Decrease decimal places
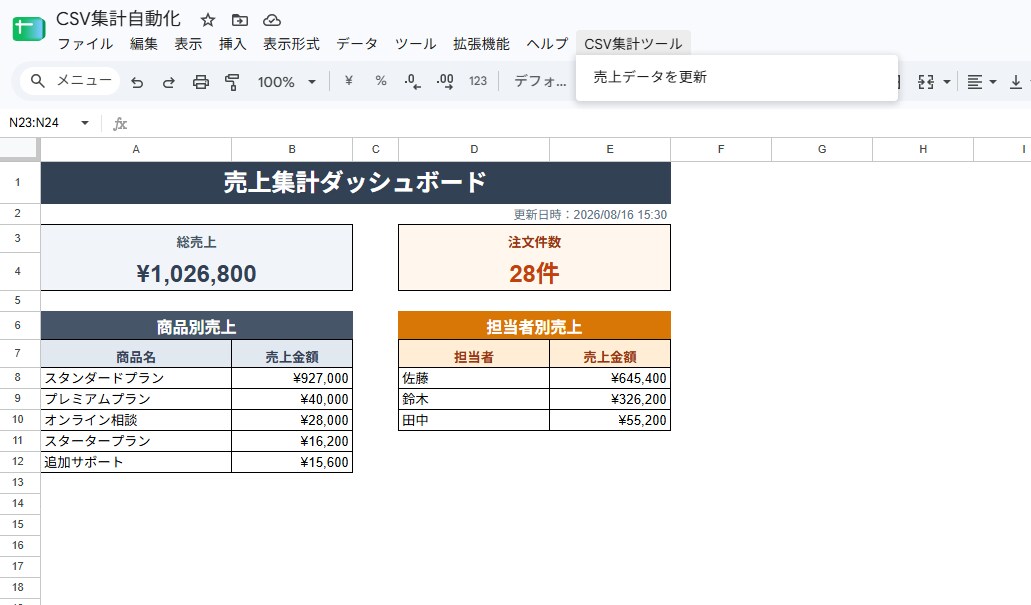1031x605 pixels. [x=412, y=82]
